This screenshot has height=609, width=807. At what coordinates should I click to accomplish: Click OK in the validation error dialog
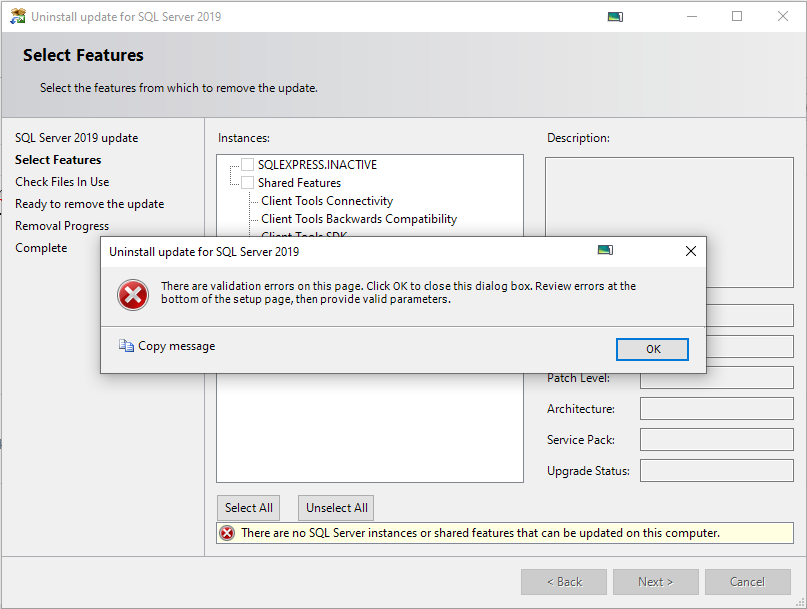tap(652, 349)
